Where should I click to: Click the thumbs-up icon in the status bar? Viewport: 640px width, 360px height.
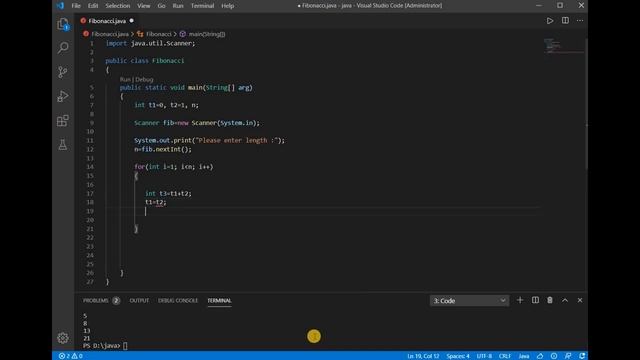point(540,356)
